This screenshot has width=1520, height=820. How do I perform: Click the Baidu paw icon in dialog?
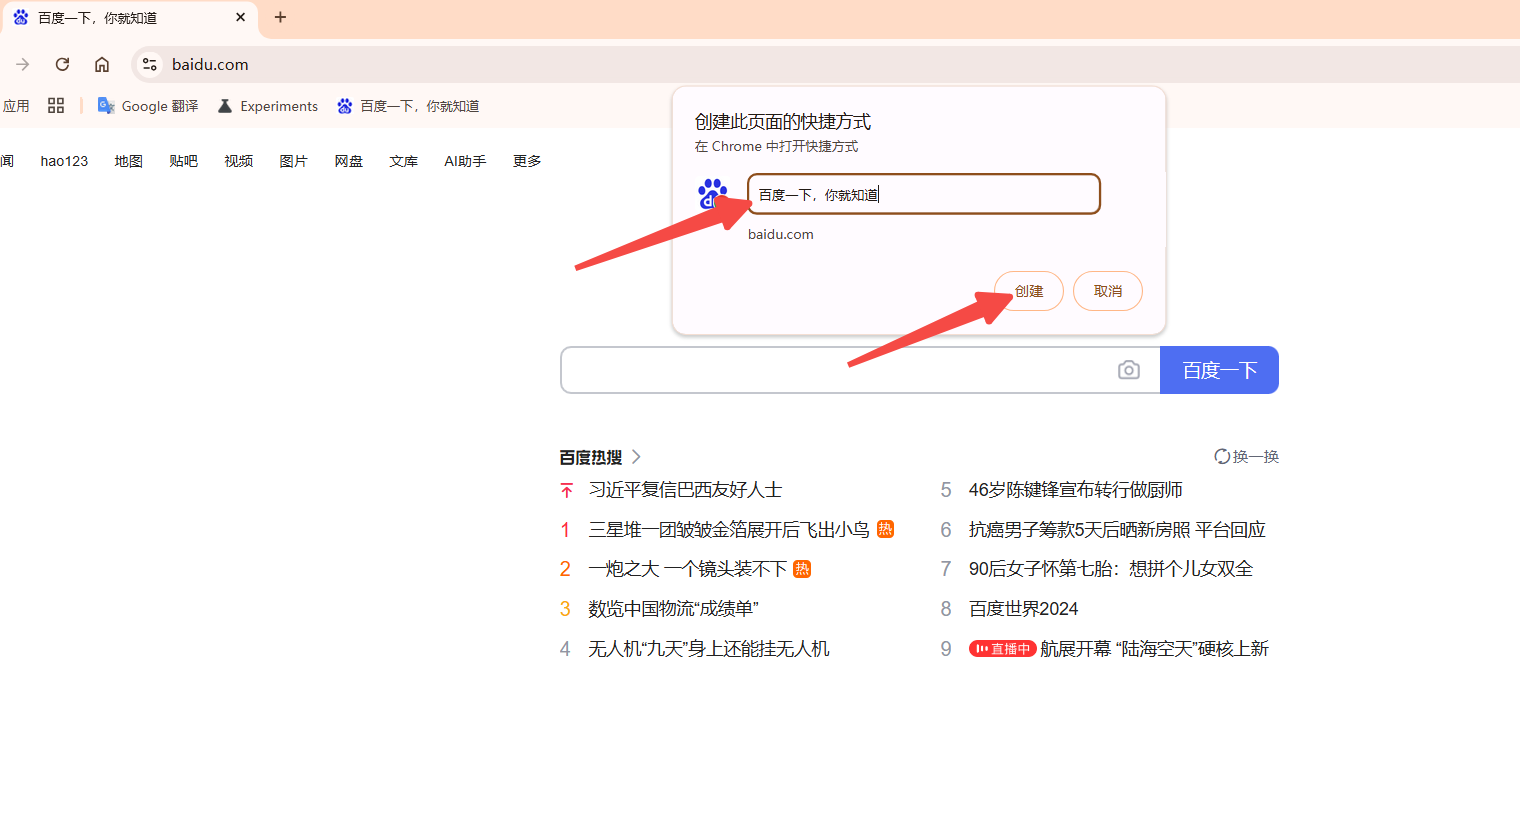pos(713,194)
